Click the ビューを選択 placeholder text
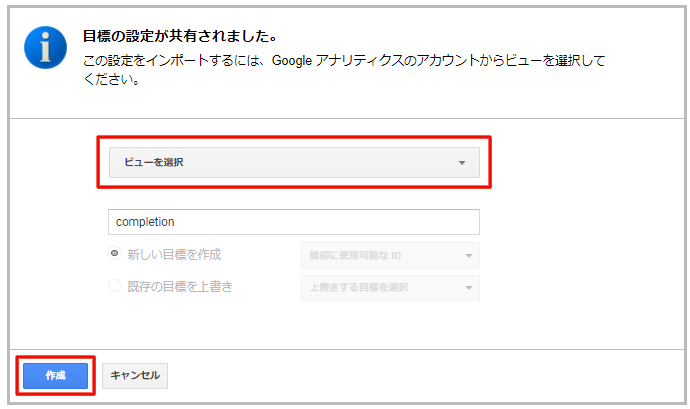This screenshot has width=690, height=409. pos(154,162)
